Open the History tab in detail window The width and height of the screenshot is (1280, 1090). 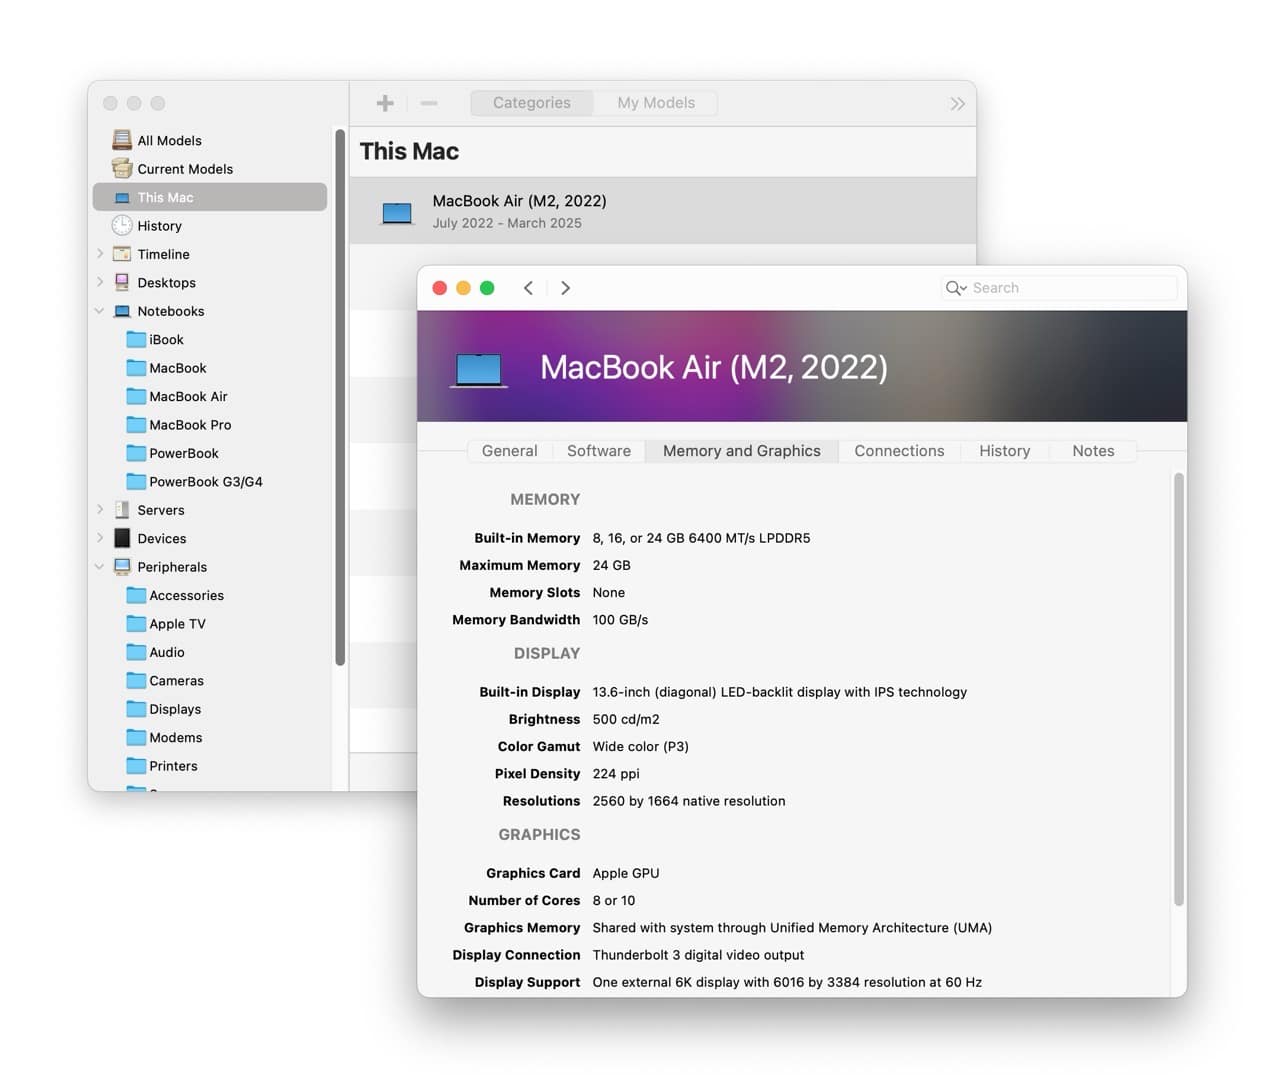click(x=1005, y=451)
